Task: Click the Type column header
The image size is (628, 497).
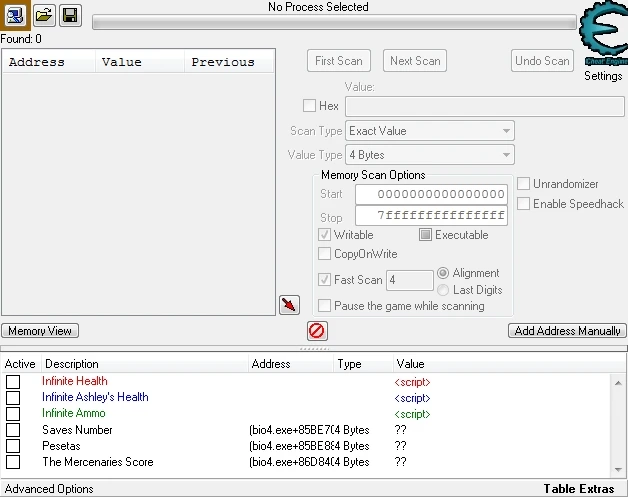Action: coord(363,364)
